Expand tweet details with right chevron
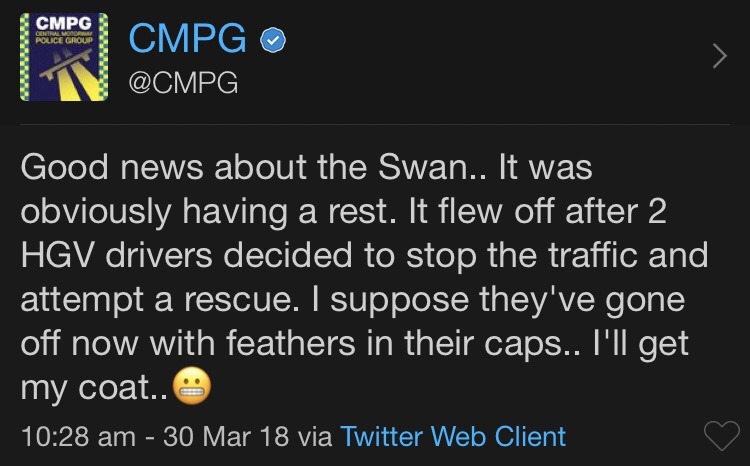 coord(719,58)
